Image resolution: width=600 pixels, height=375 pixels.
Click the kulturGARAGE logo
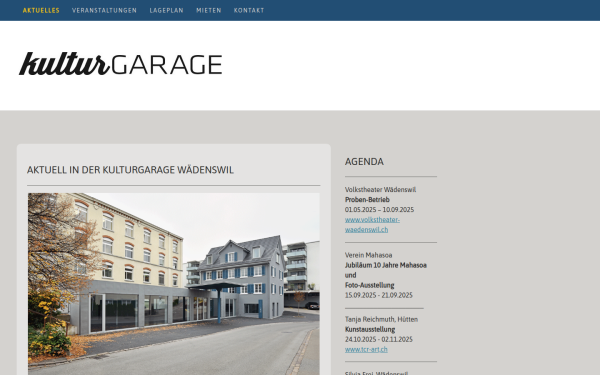(x=121, y=64)
